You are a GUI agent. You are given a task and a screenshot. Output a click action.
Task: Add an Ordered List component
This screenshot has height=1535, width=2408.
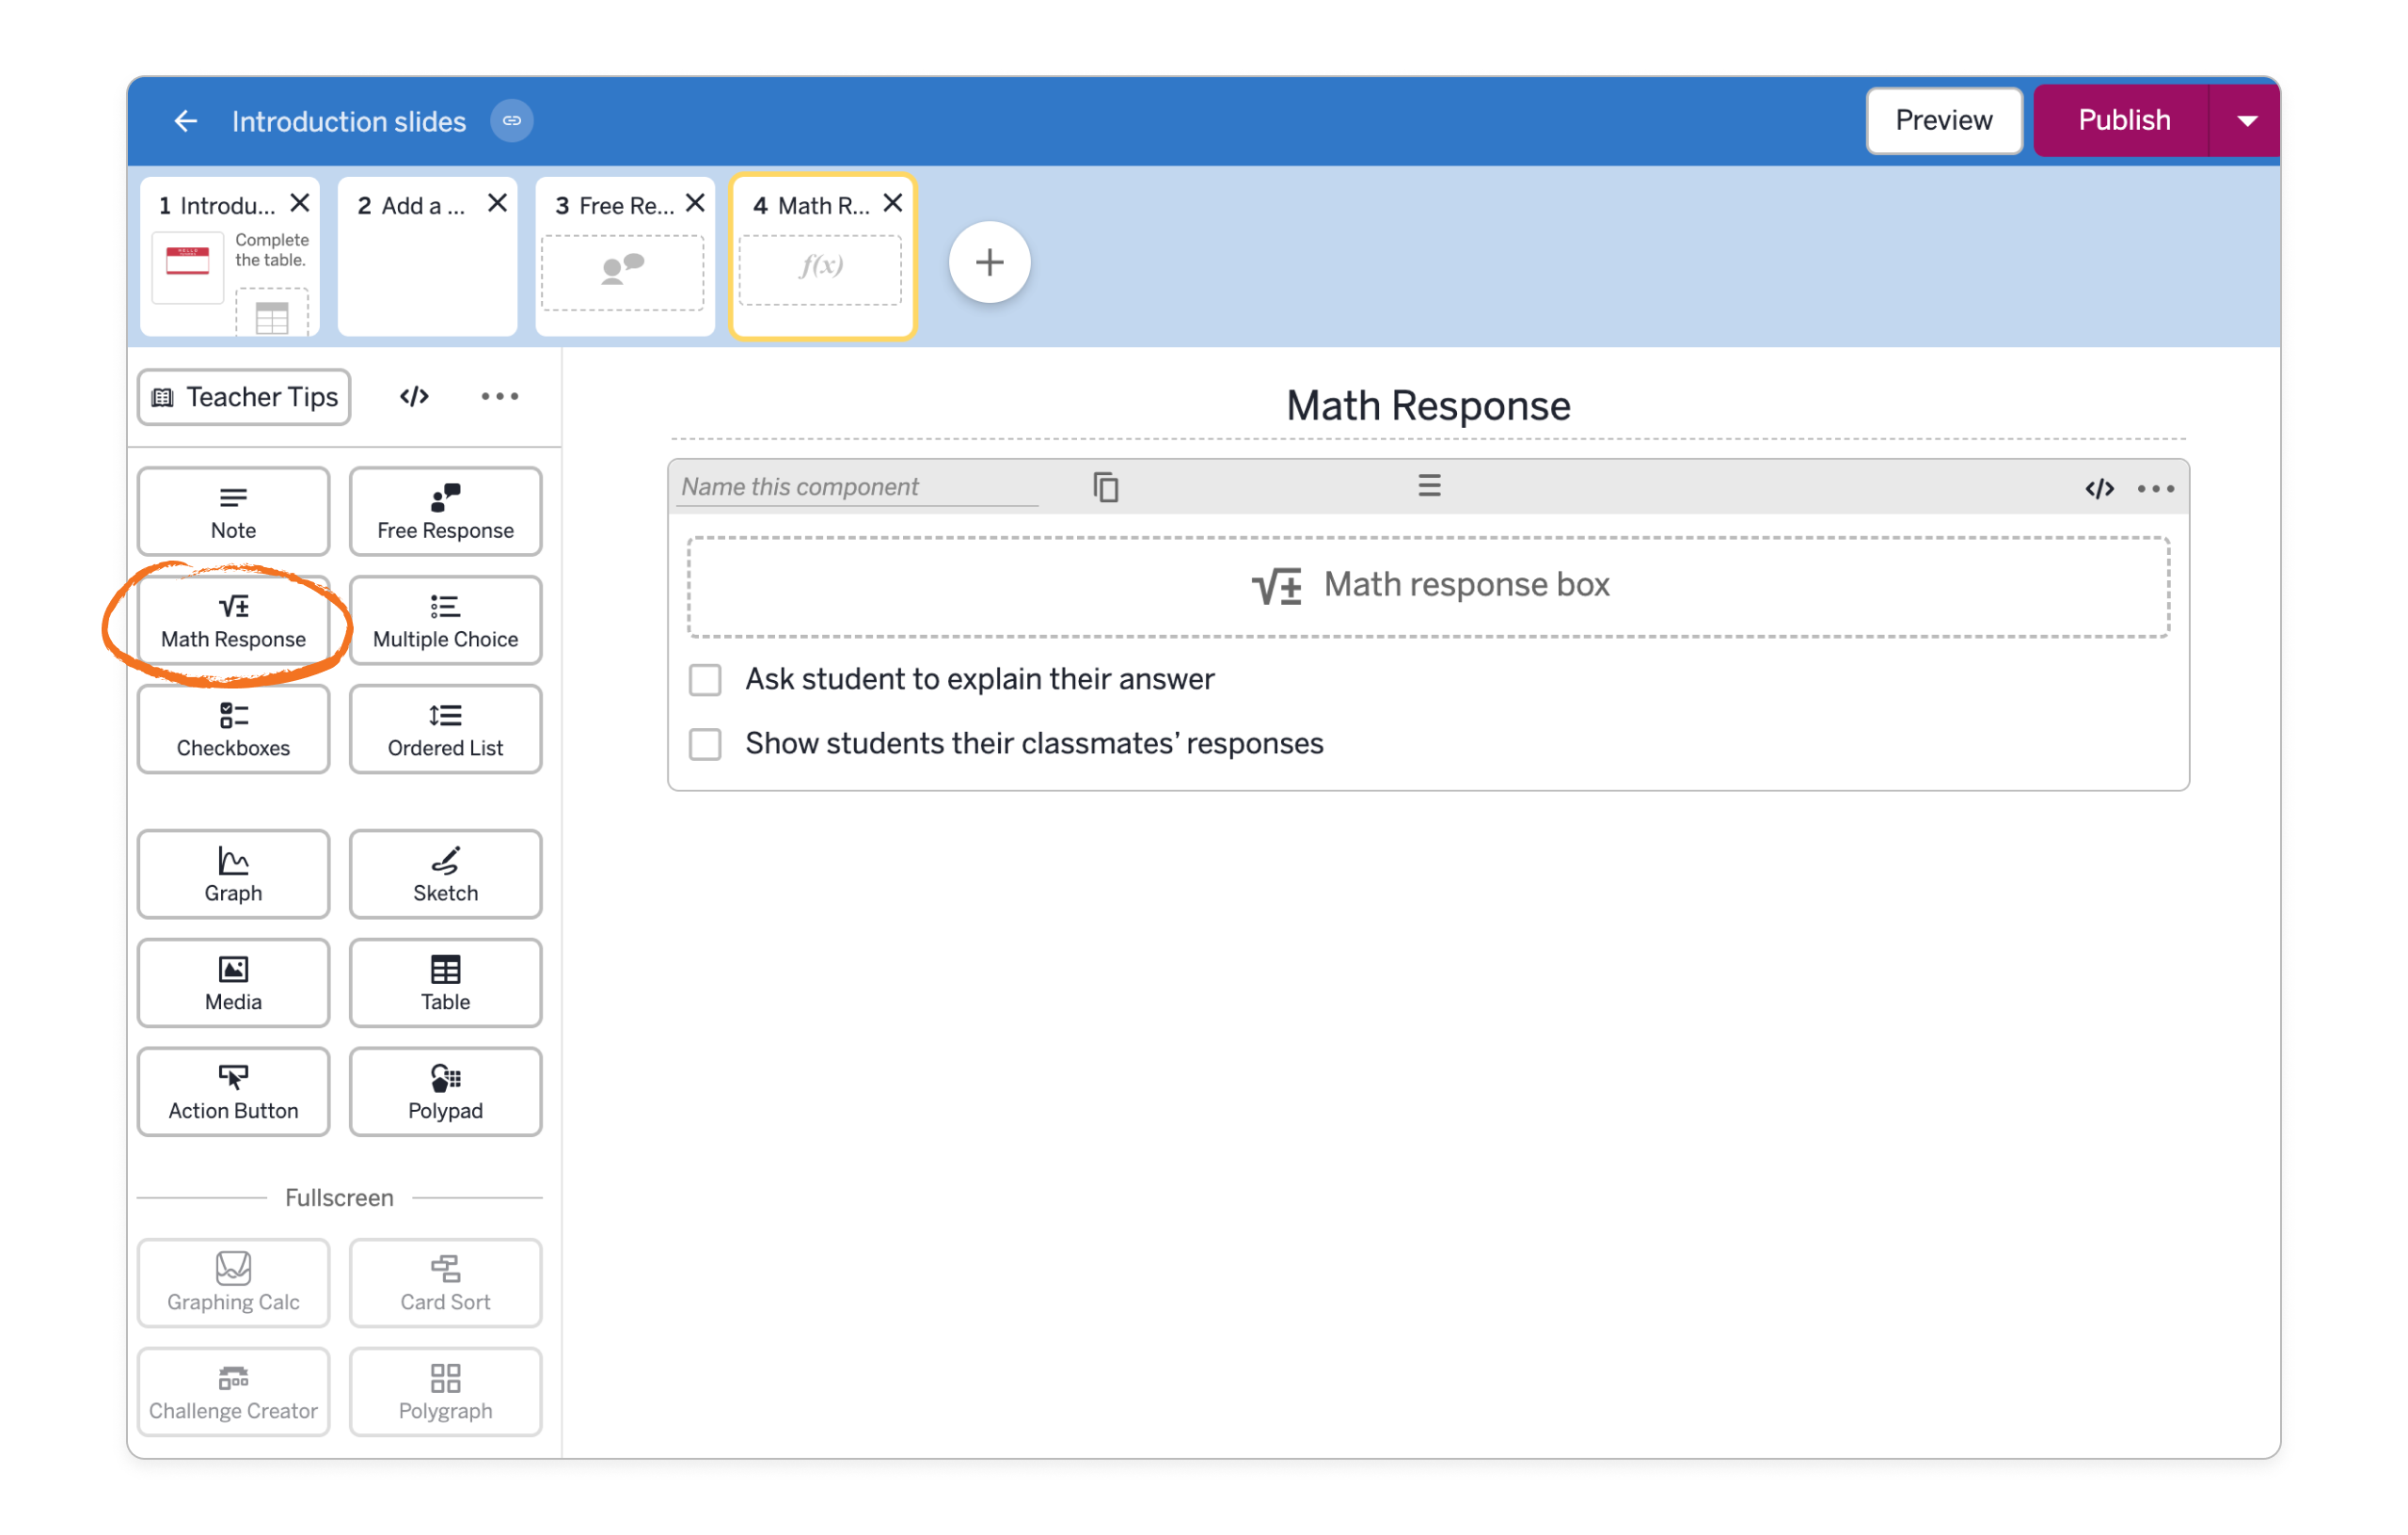445,730
